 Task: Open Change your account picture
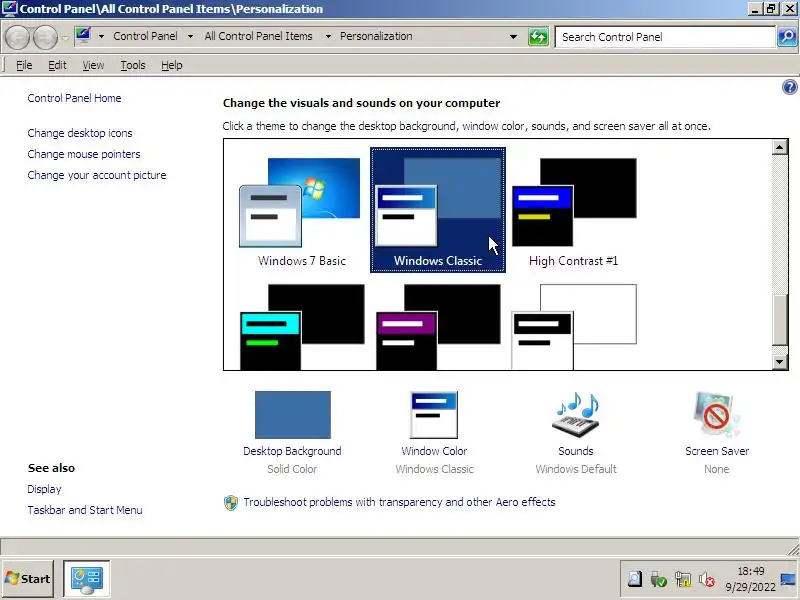tap(97, 175)
